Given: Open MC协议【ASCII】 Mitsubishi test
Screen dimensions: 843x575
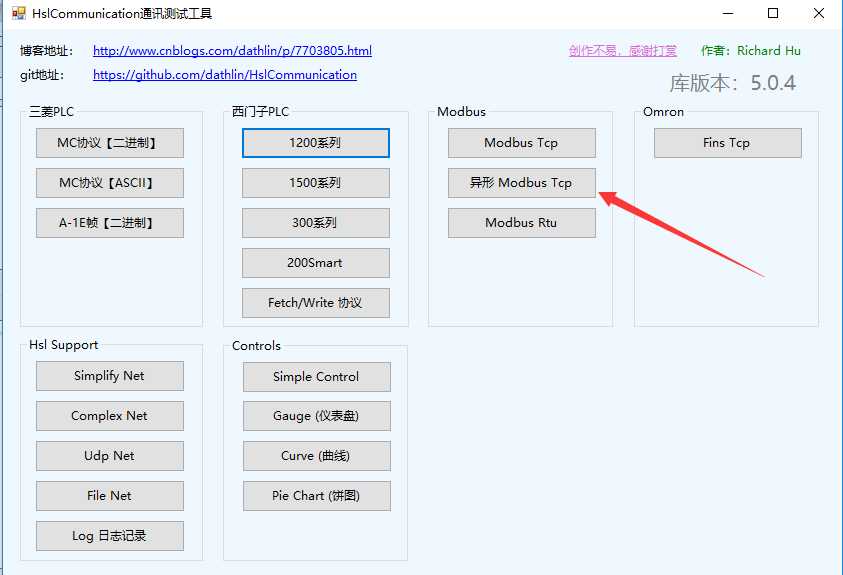Looking at the screenshot, I should (110, 183).
